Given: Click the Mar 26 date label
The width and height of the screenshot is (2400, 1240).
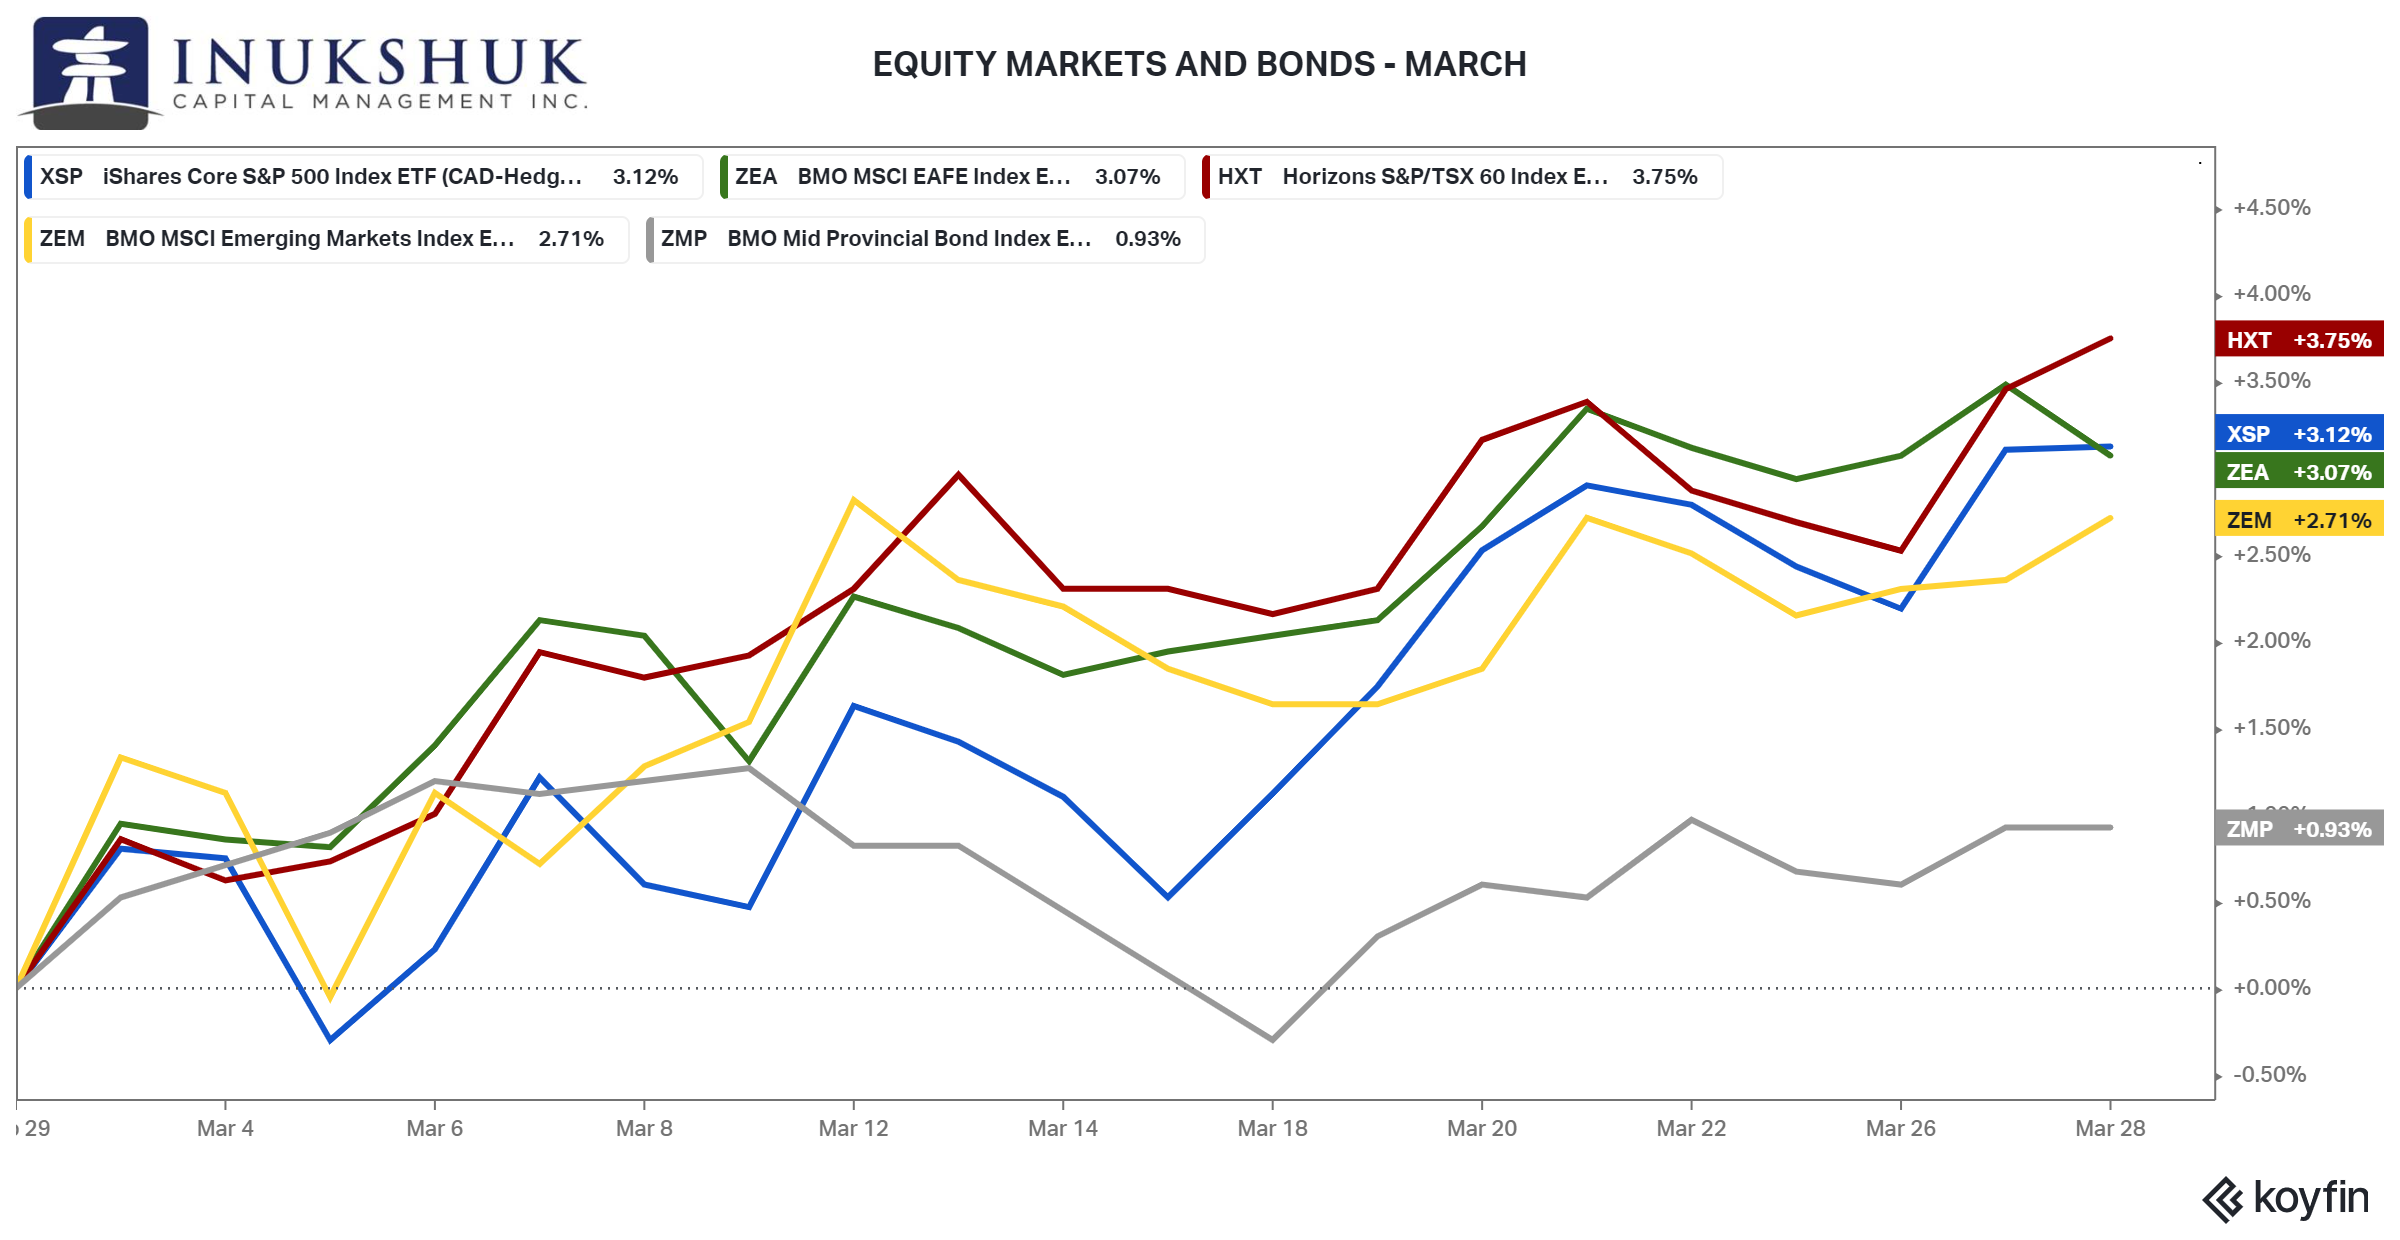Looking at the screenshot, I should [x=1901, y=1128].
